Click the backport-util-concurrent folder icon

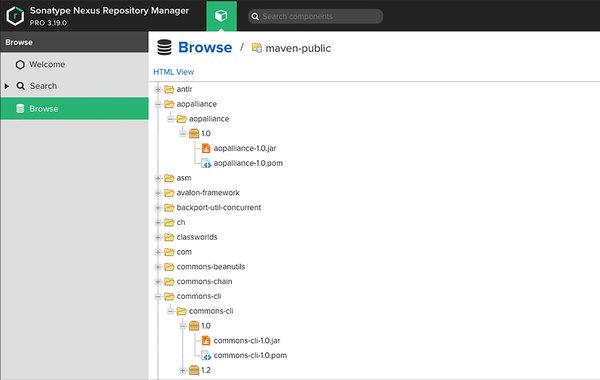169,208
